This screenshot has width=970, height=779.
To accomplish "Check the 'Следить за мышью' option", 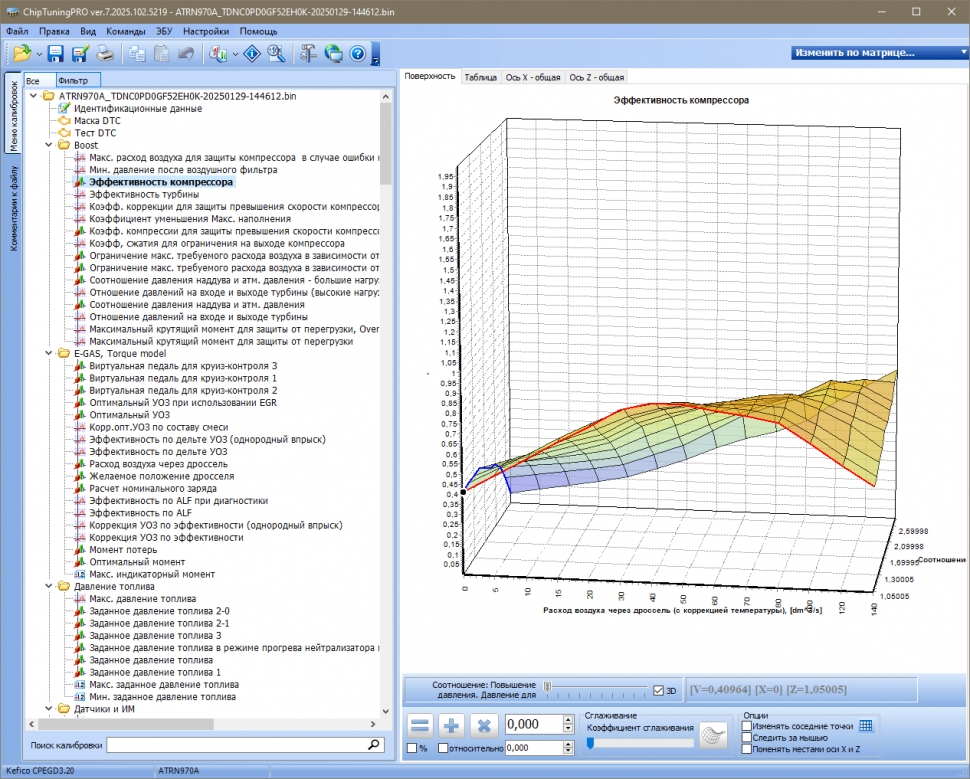I will coord(747,738).
